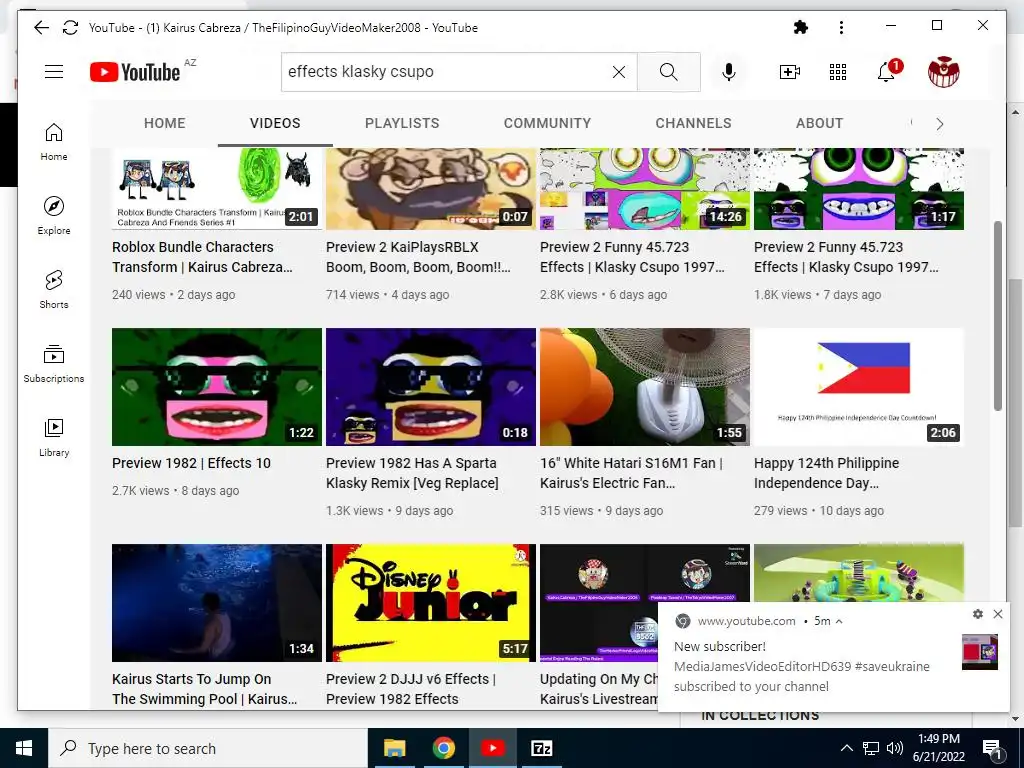
Task: Go back with the browser back arrow
Action: click(x=41, y=27)
